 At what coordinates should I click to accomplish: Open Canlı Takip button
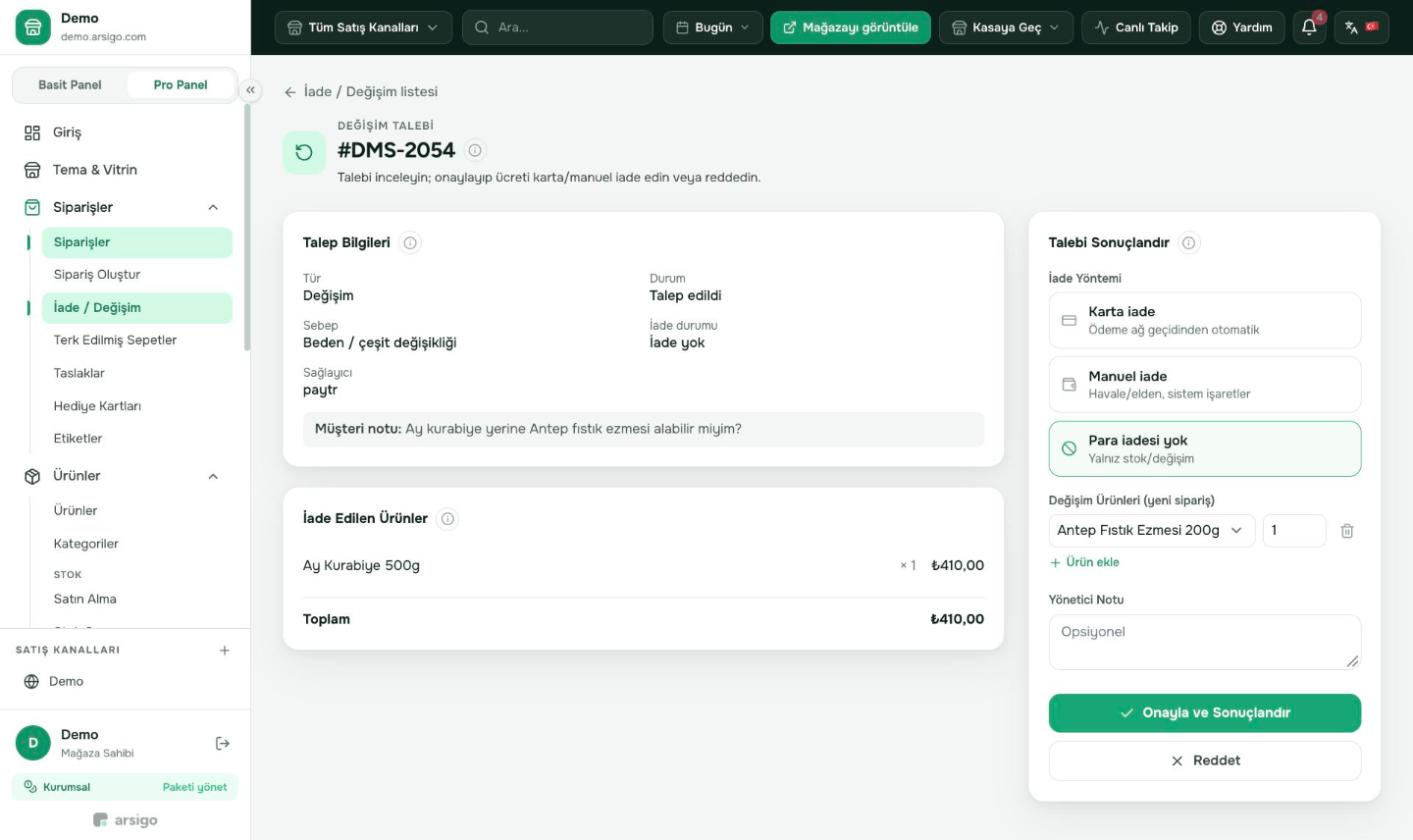[x=1136, y=27]
